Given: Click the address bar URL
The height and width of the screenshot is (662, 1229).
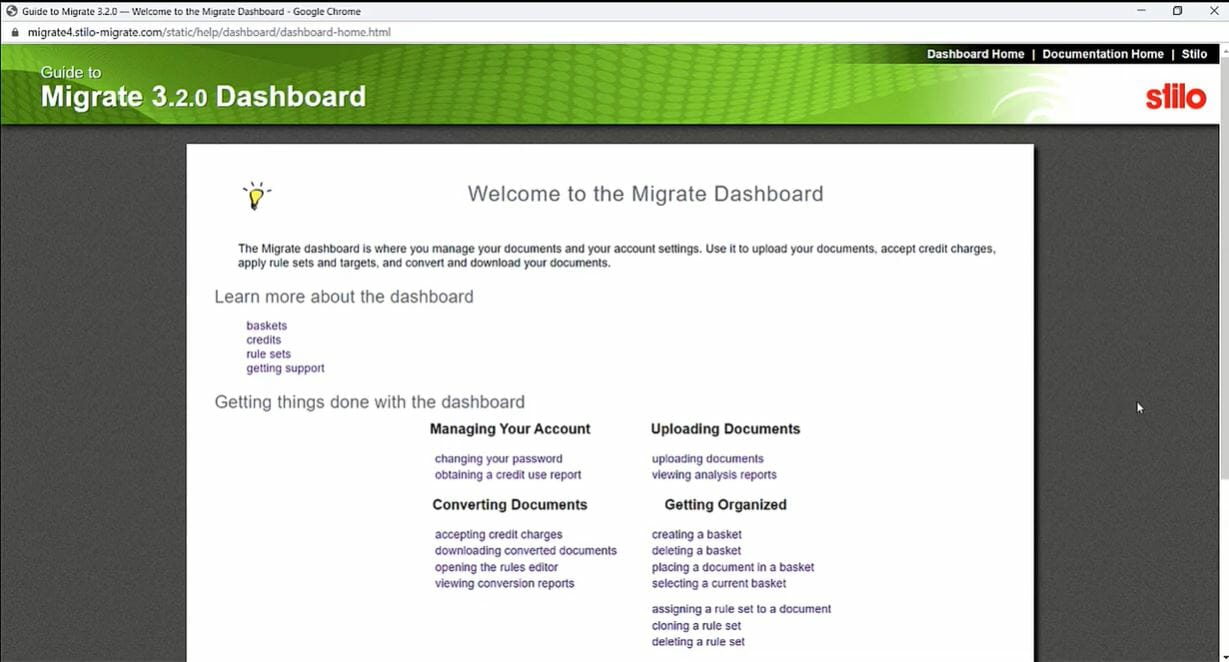Looking at the screenshot, I should [209, 32].
